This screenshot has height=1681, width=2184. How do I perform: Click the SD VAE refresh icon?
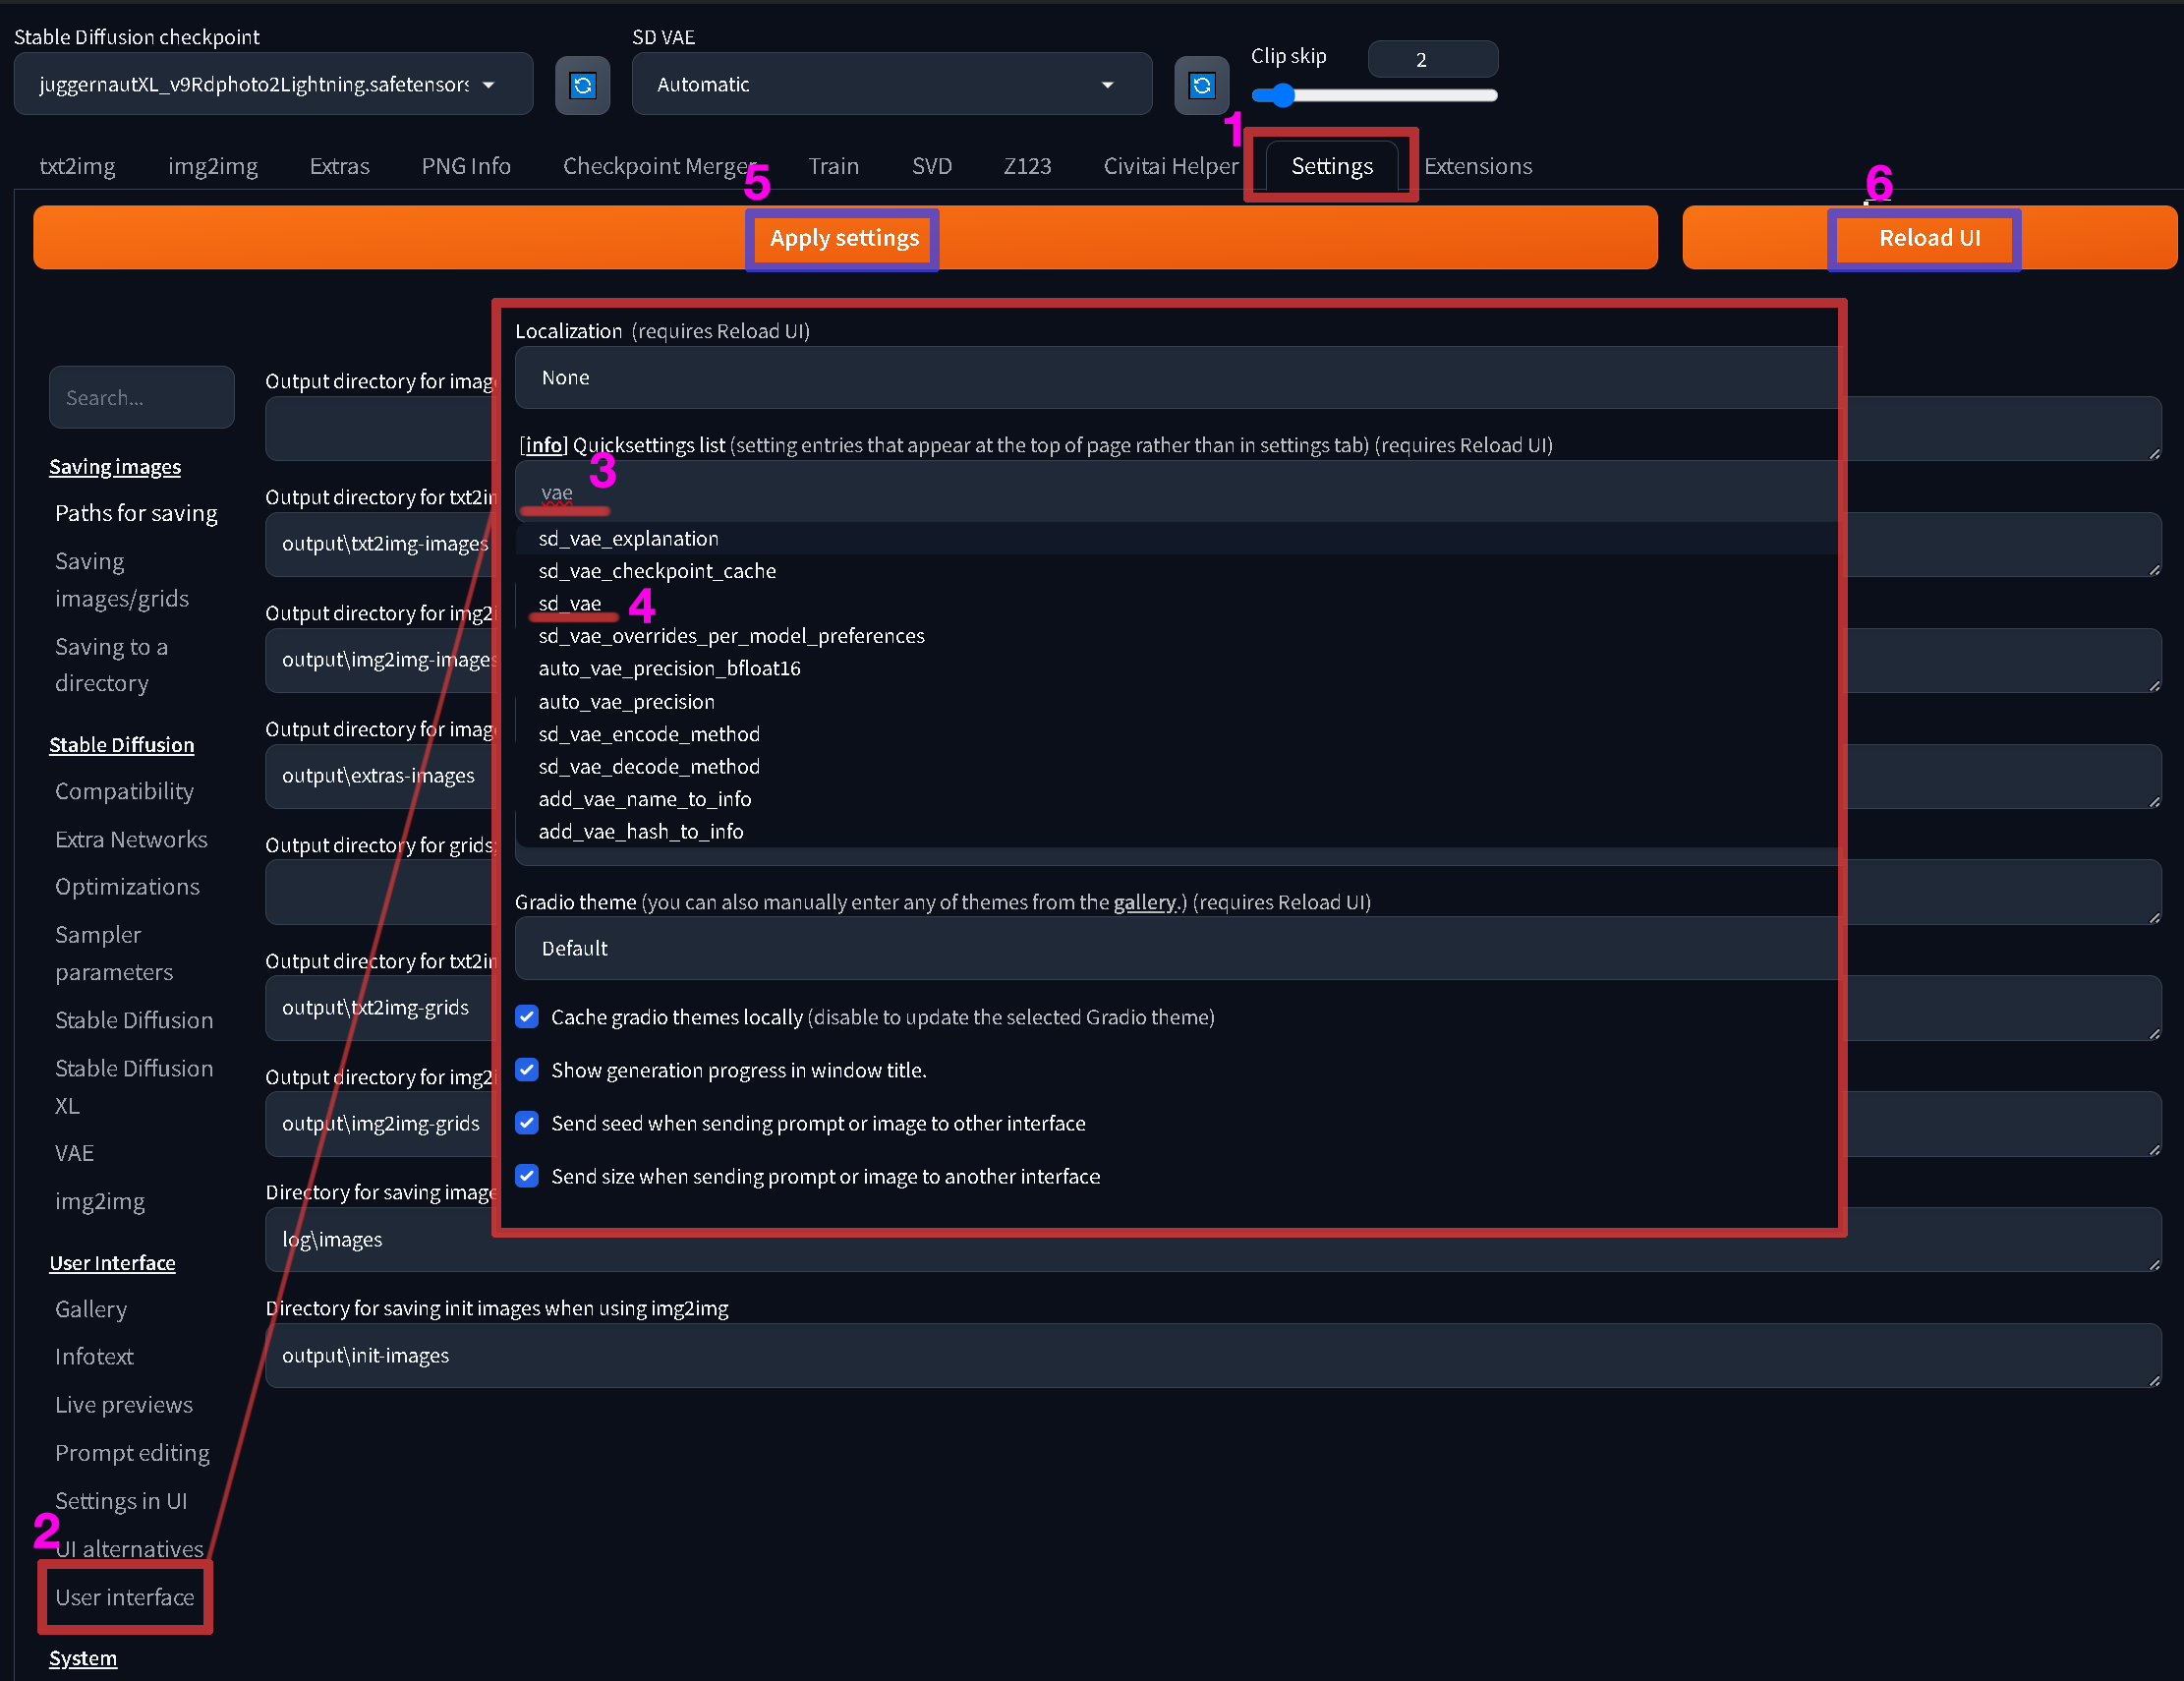point(1201,86)
